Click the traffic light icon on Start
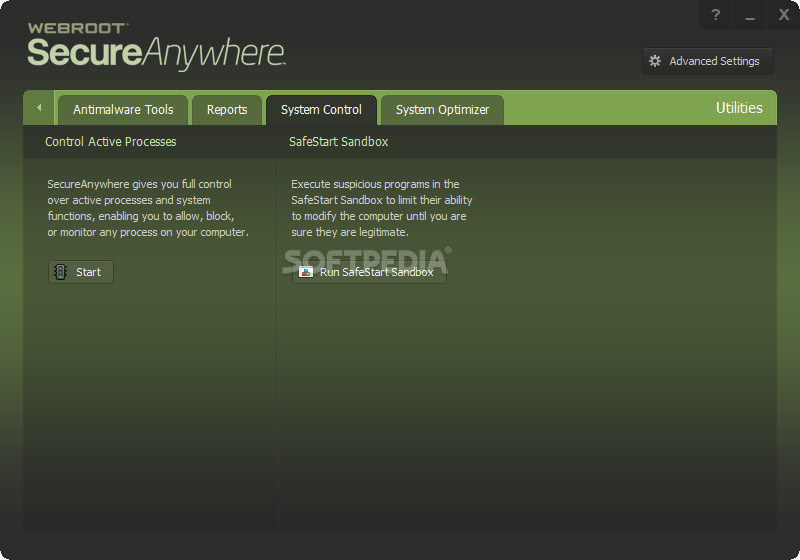 pyautogui.click(x=61, y=272)
